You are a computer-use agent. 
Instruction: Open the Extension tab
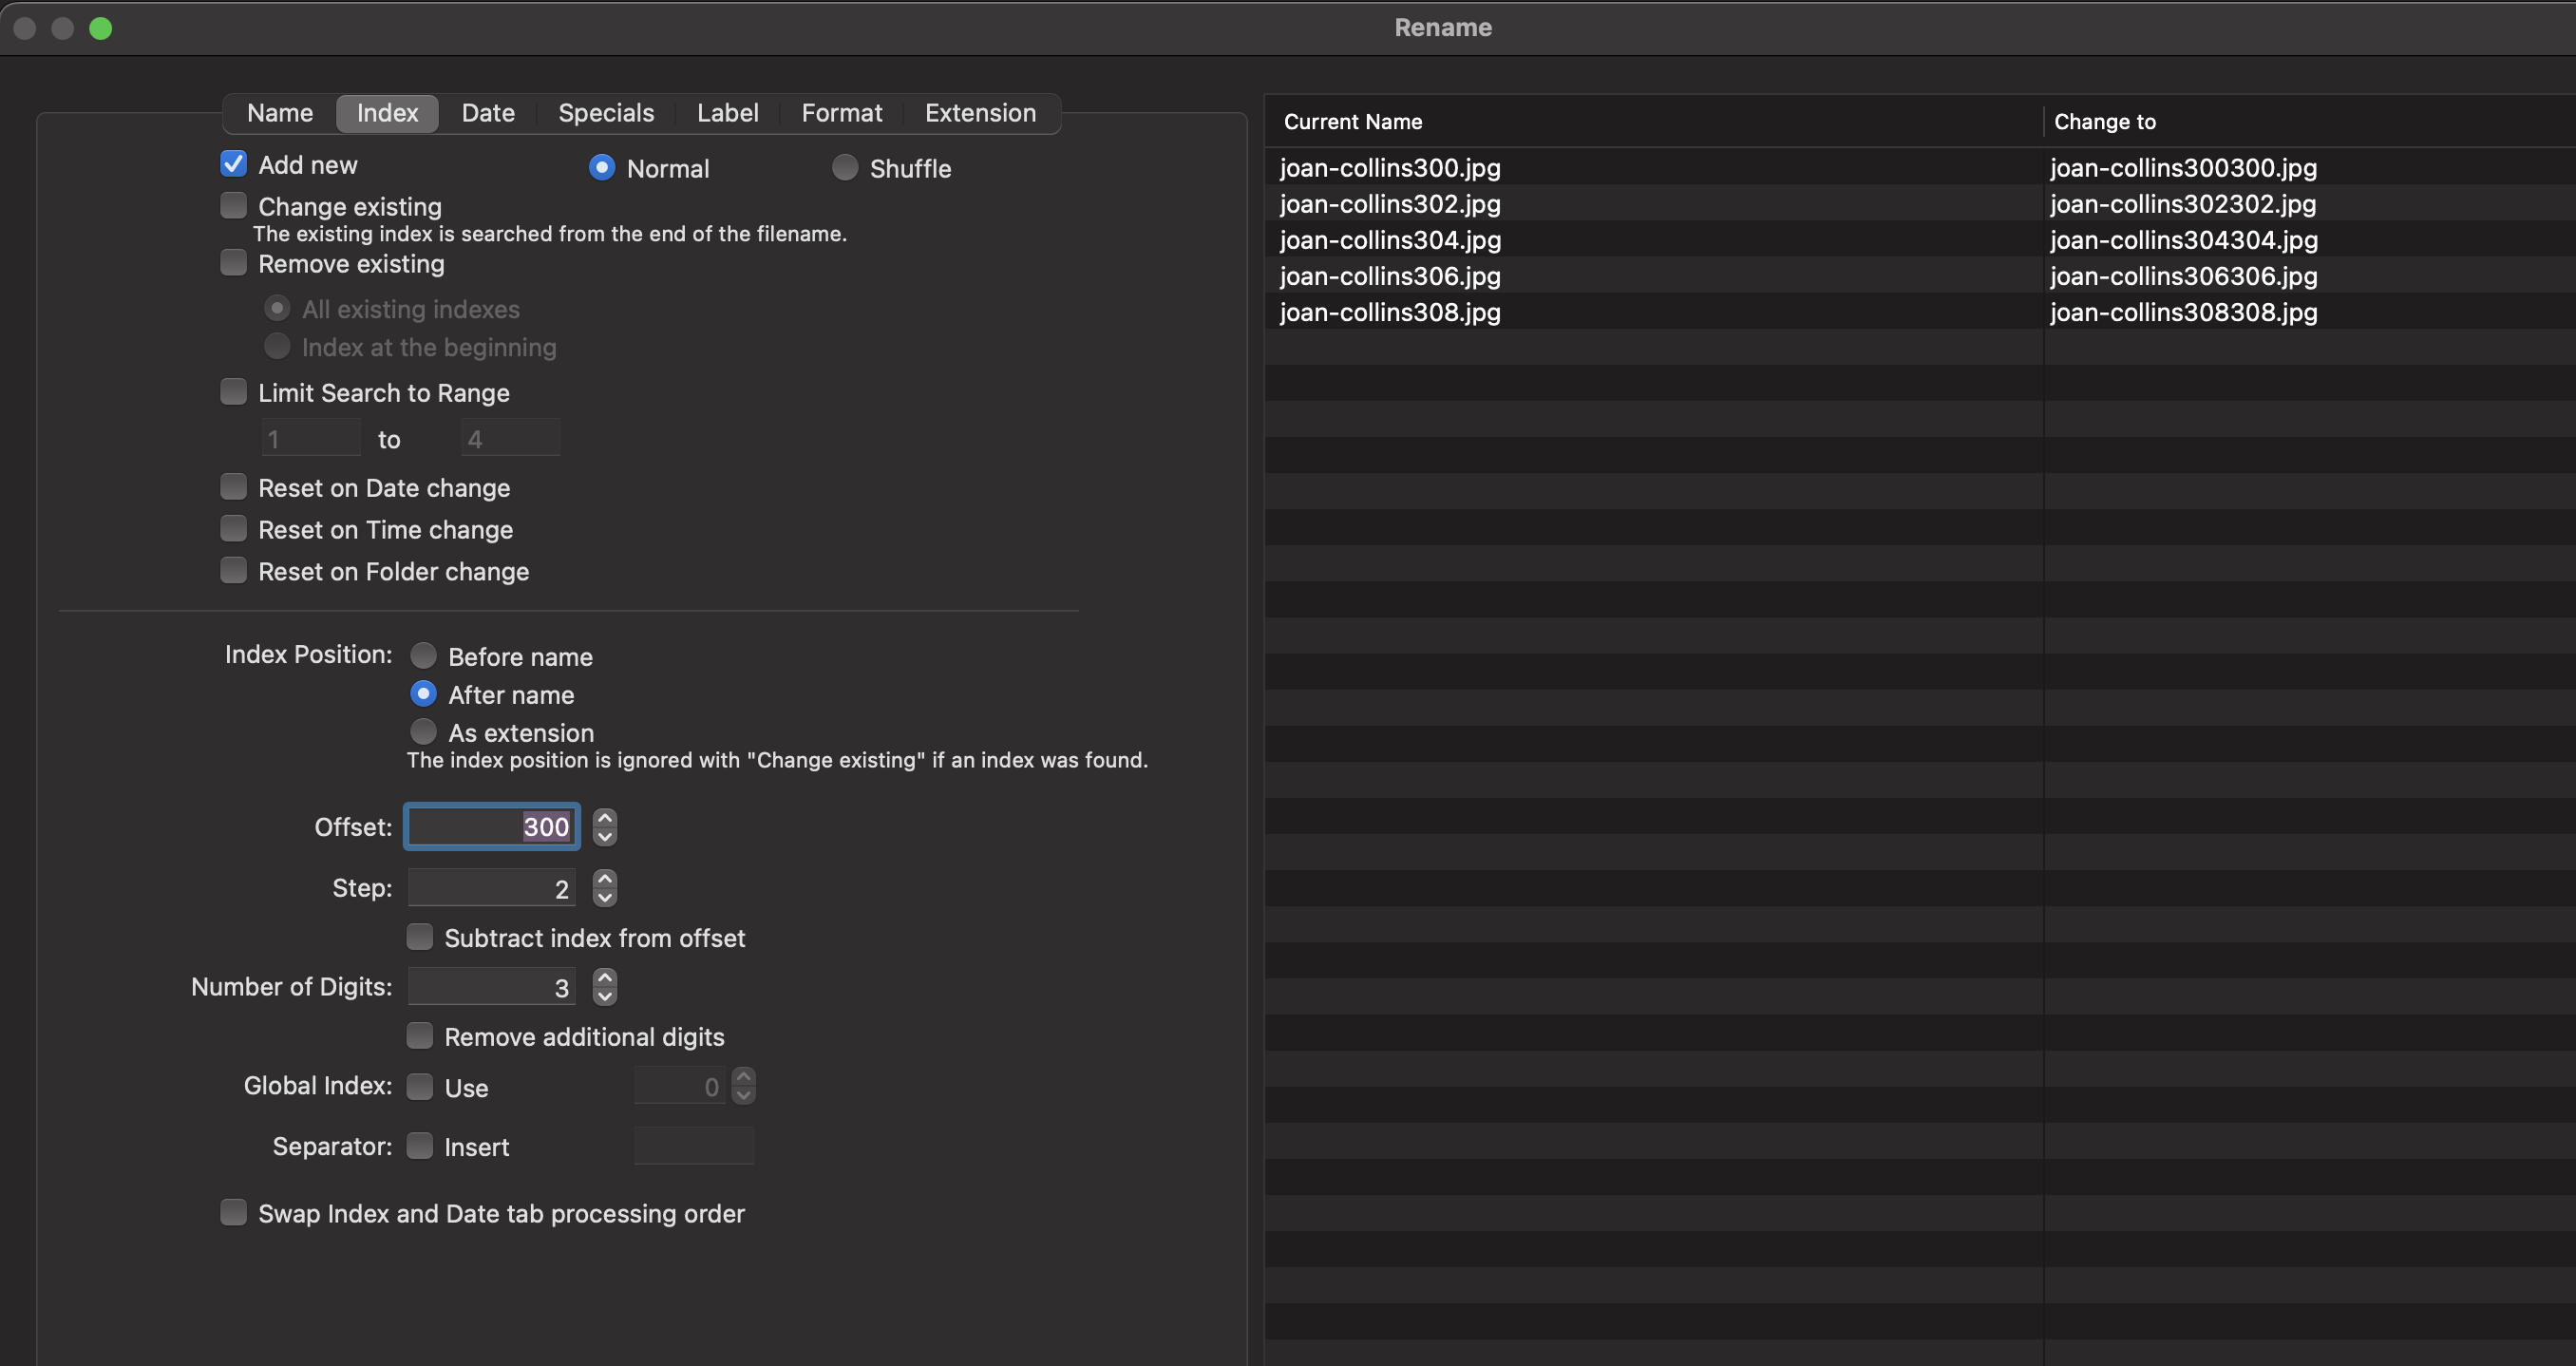980,113
